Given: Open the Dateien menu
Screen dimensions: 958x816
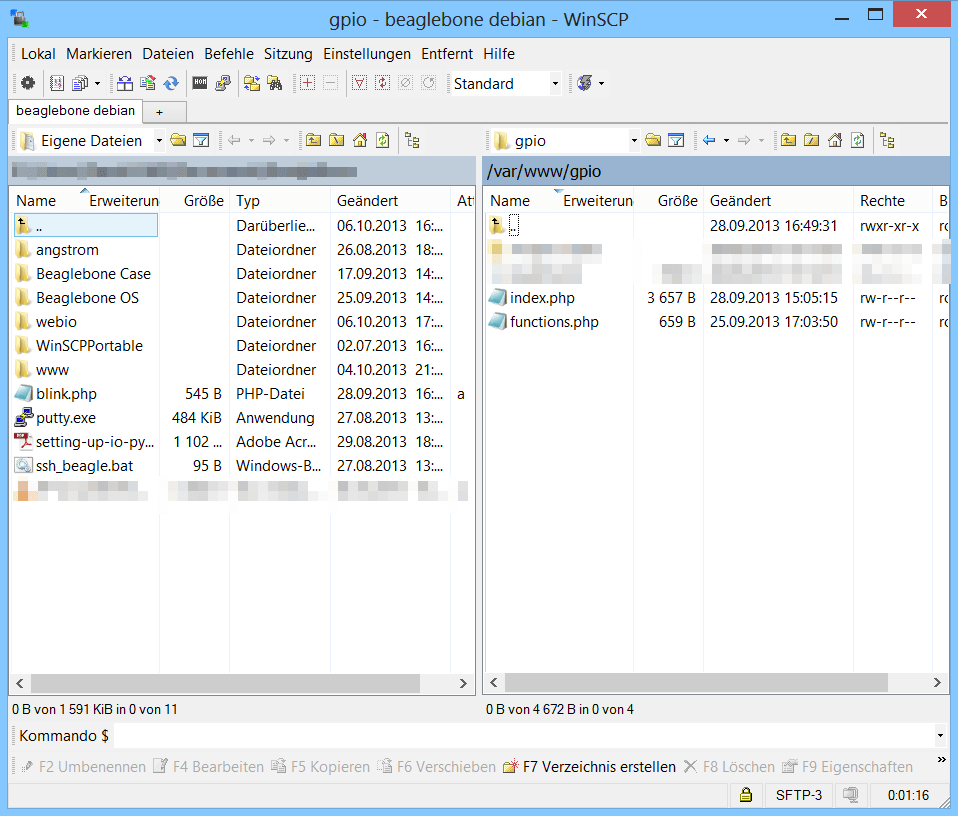Looking at the screenshot, I should click(x=168, y=54).
